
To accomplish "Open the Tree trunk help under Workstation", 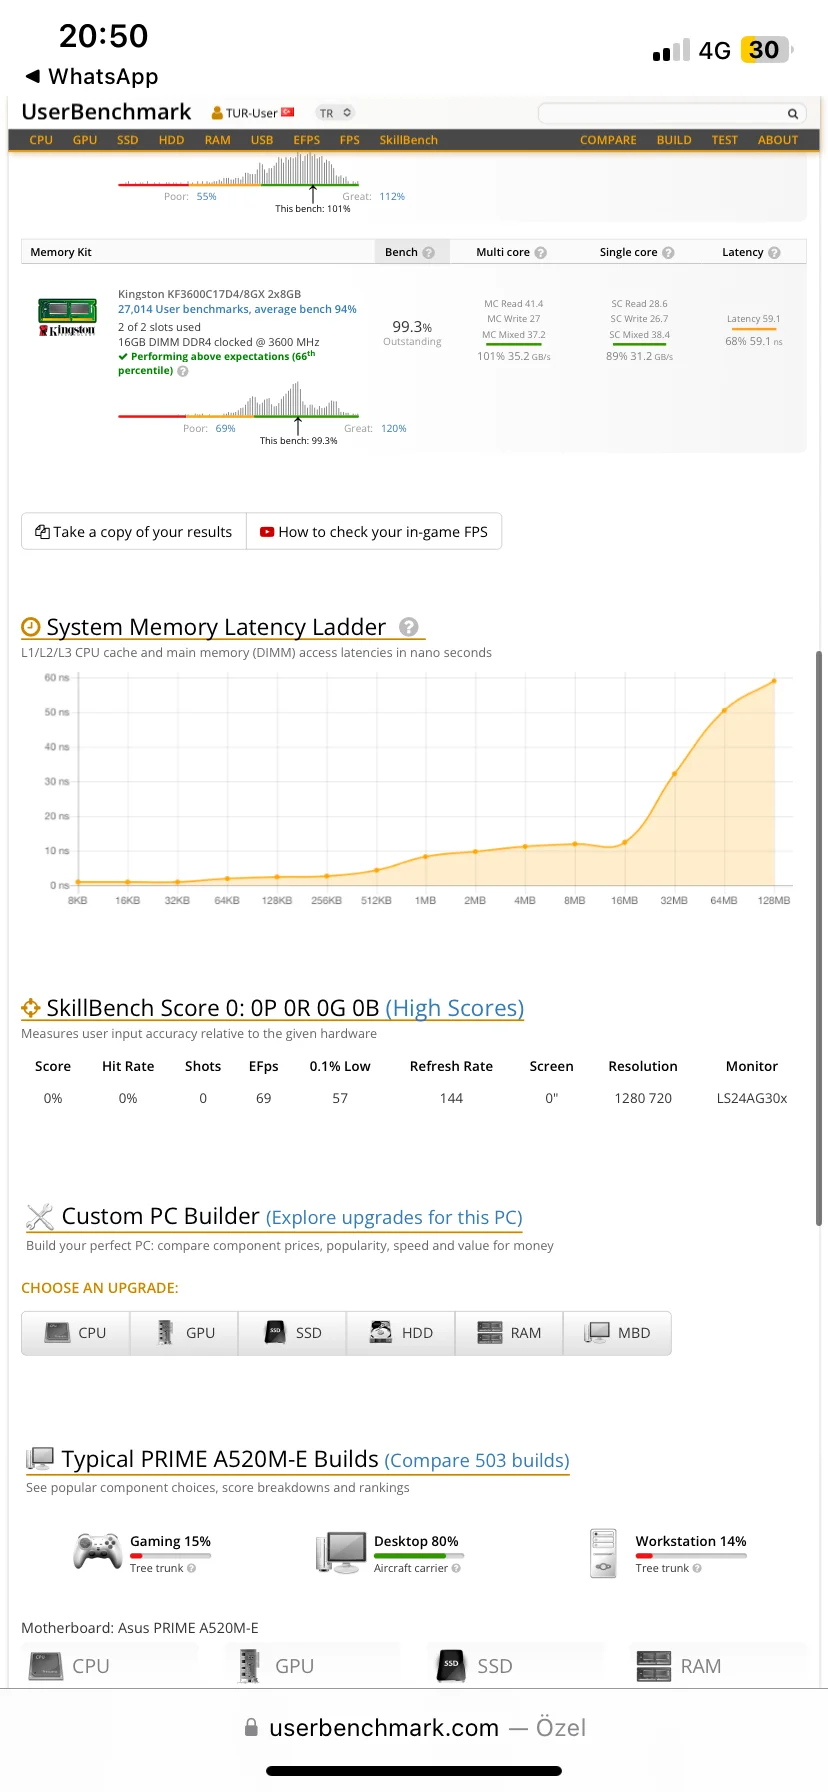I will (x=697, y=1568).
